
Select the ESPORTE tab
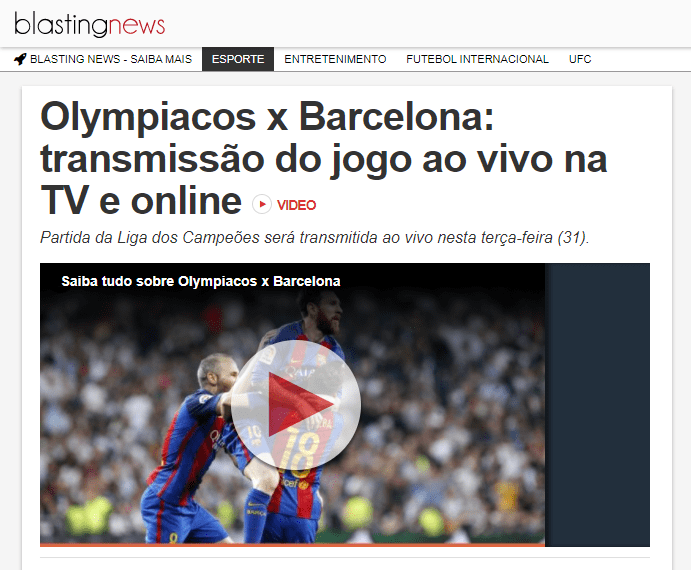pyautogui.click(x=238, y=59)
